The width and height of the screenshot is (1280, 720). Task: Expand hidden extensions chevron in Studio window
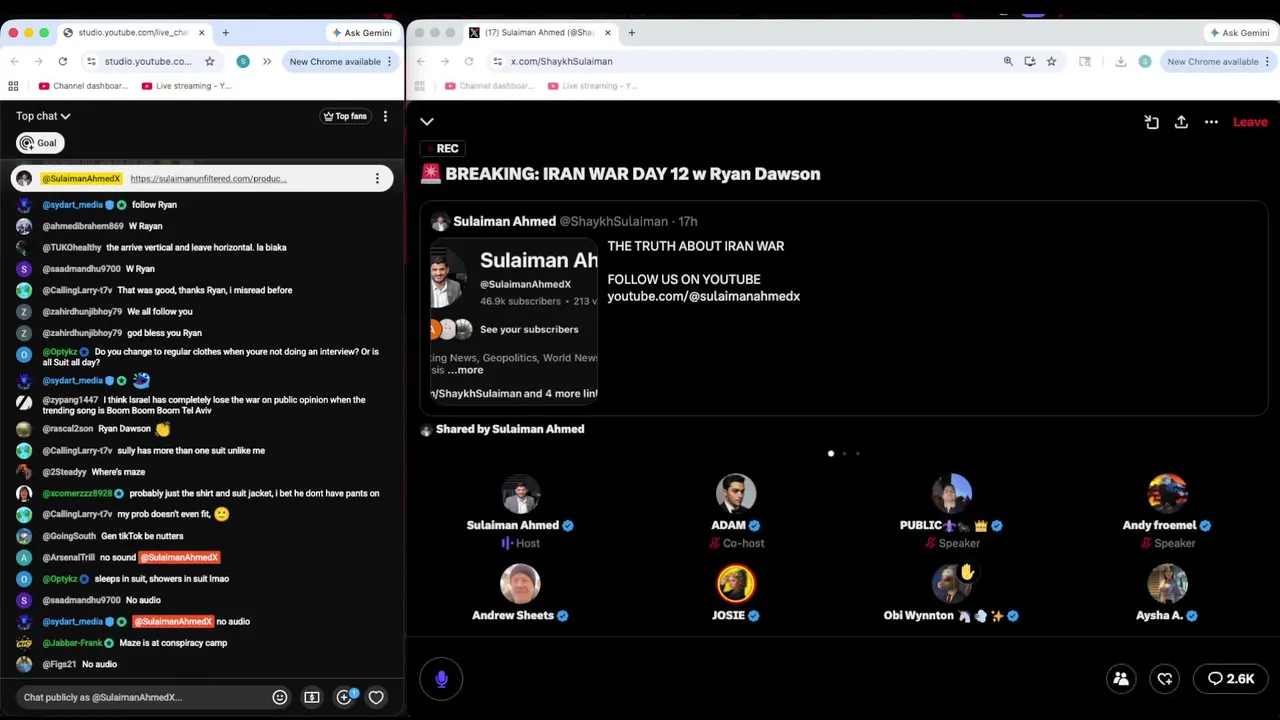tap(267, 61)
